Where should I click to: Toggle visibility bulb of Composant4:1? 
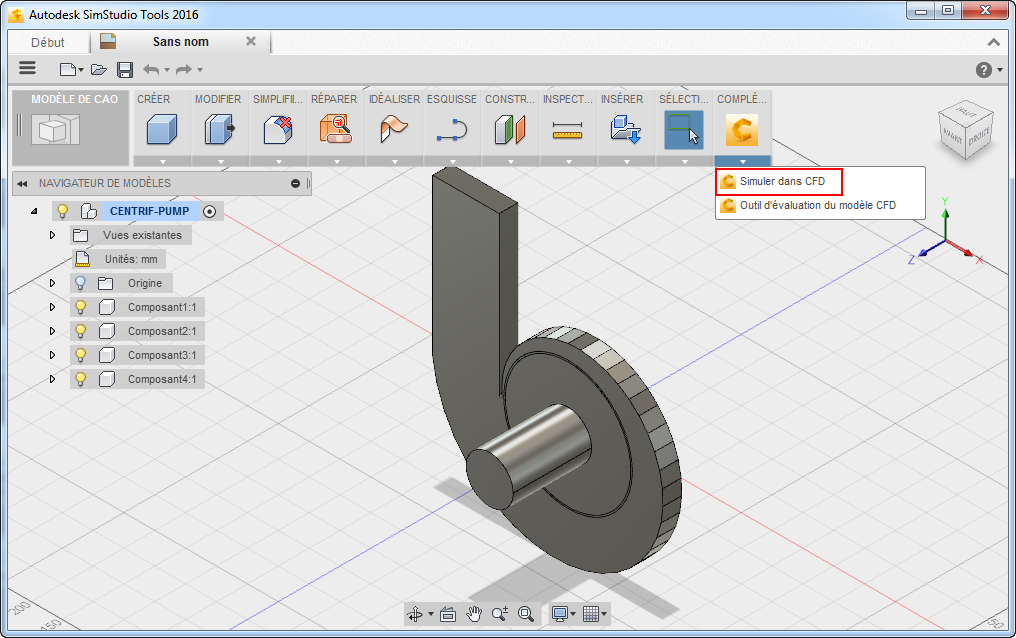tap(80, 379)
